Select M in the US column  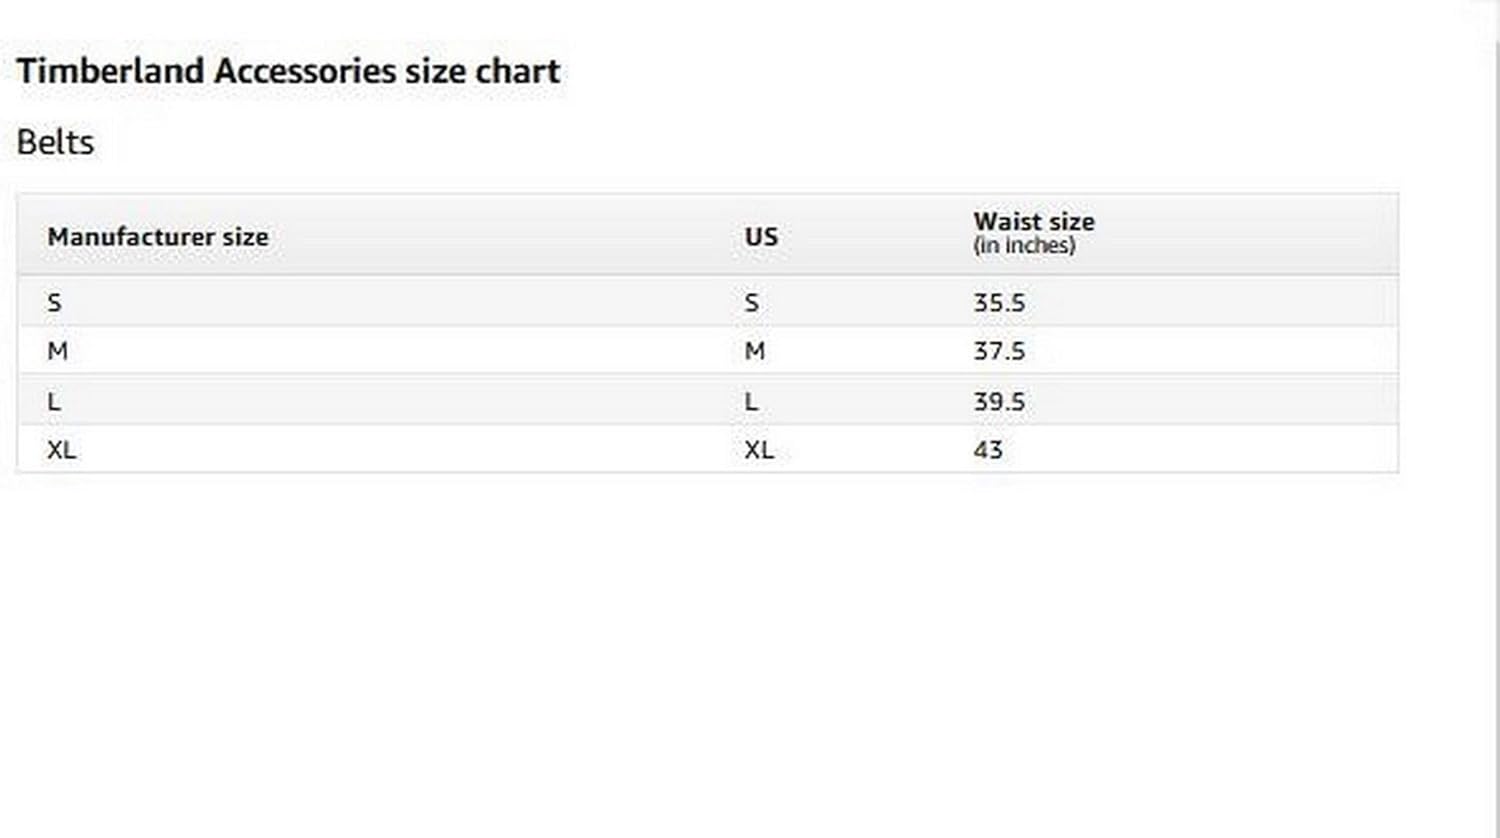pos(755,351)
